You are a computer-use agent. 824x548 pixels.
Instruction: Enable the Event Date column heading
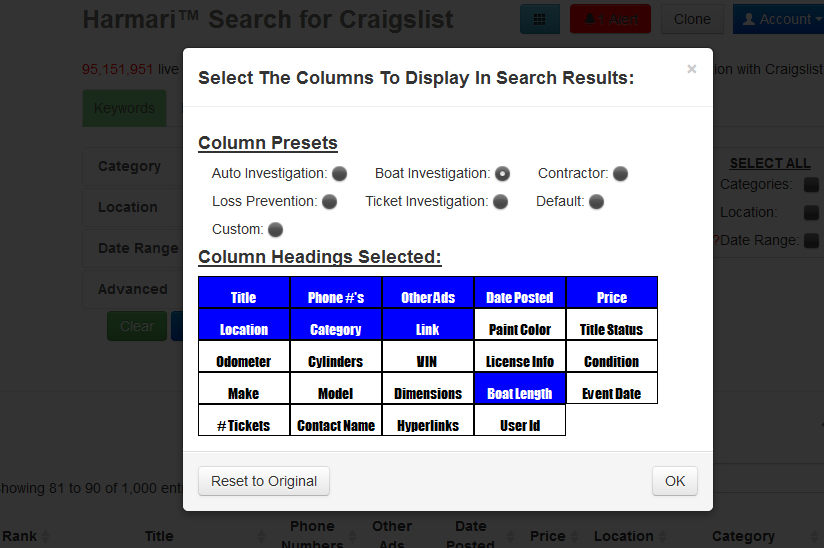612,388
